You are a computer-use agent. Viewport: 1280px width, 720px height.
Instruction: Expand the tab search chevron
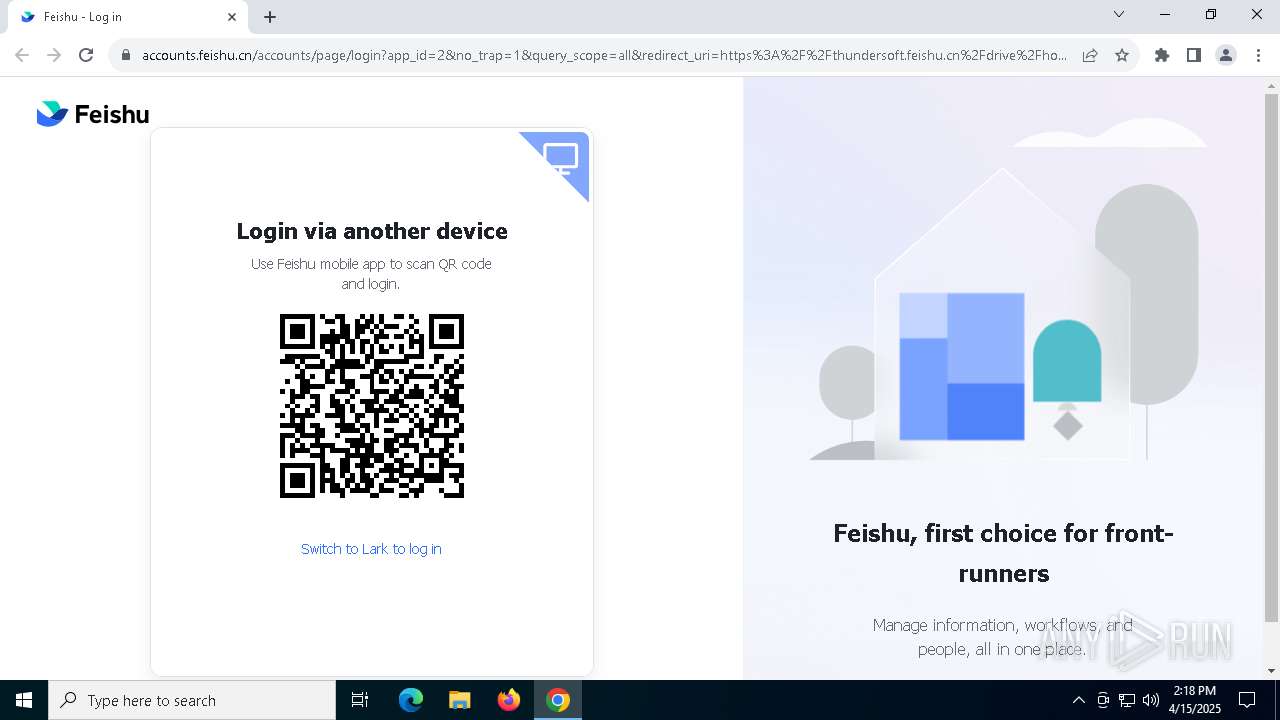(x=1119, y=15)
